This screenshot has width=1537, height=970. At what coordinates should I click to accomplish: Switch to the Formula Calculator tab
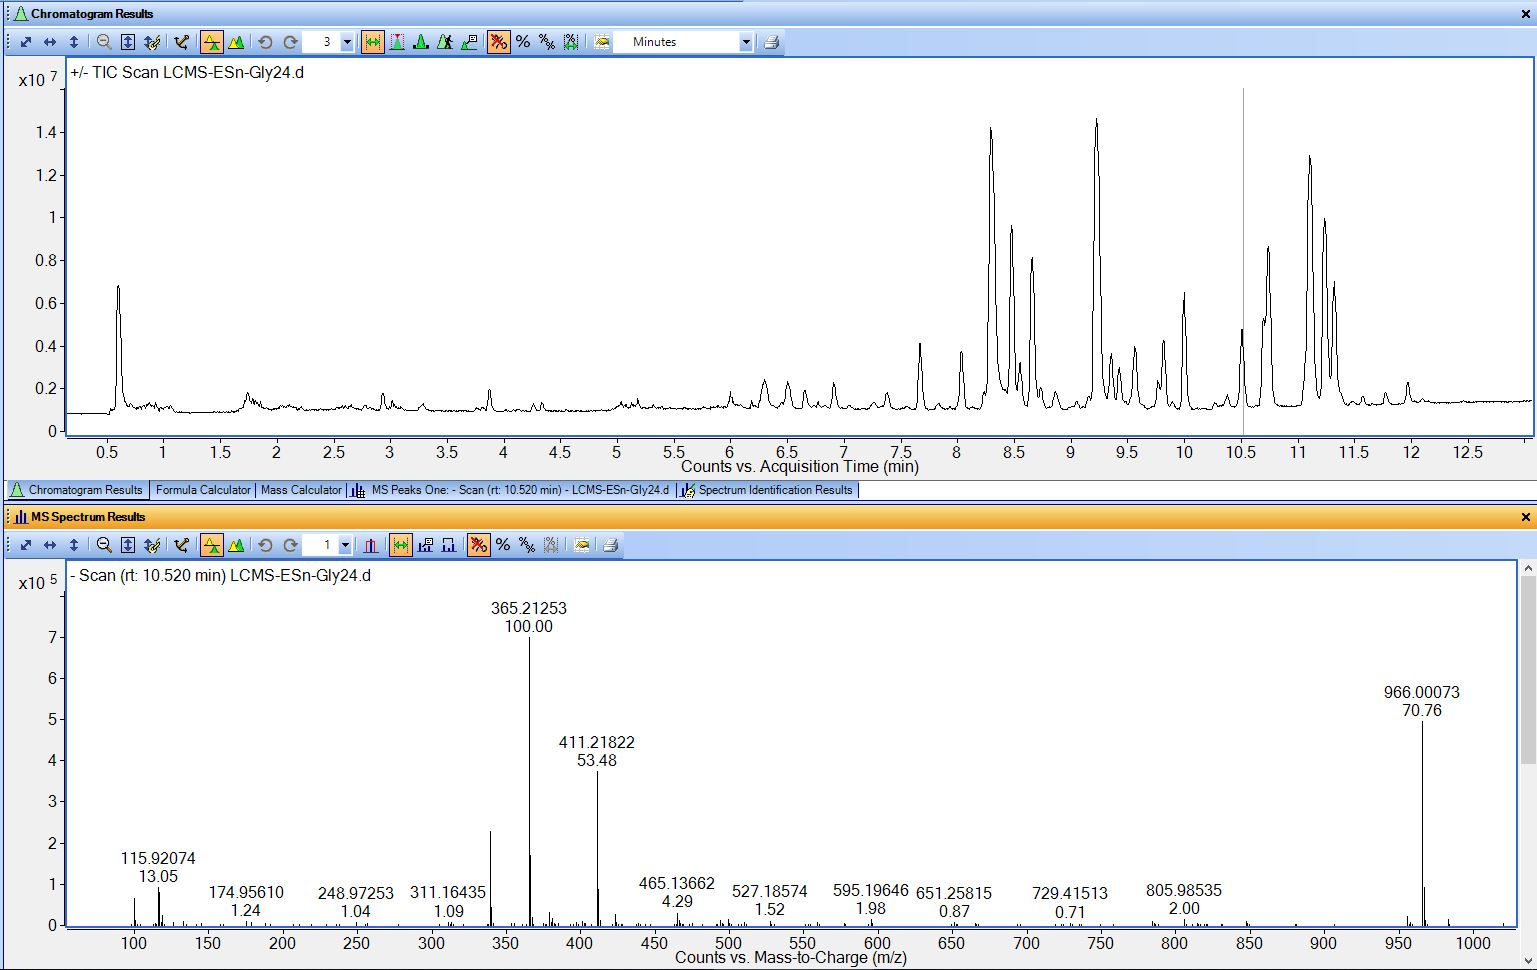pos(203,490)
